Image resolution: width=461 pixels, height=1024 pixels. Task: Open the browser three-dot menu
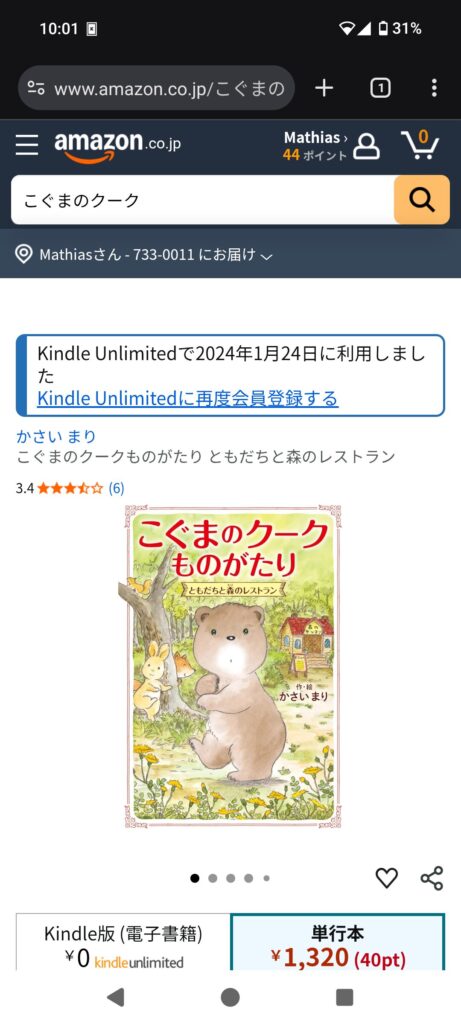(x=434, y=88)
